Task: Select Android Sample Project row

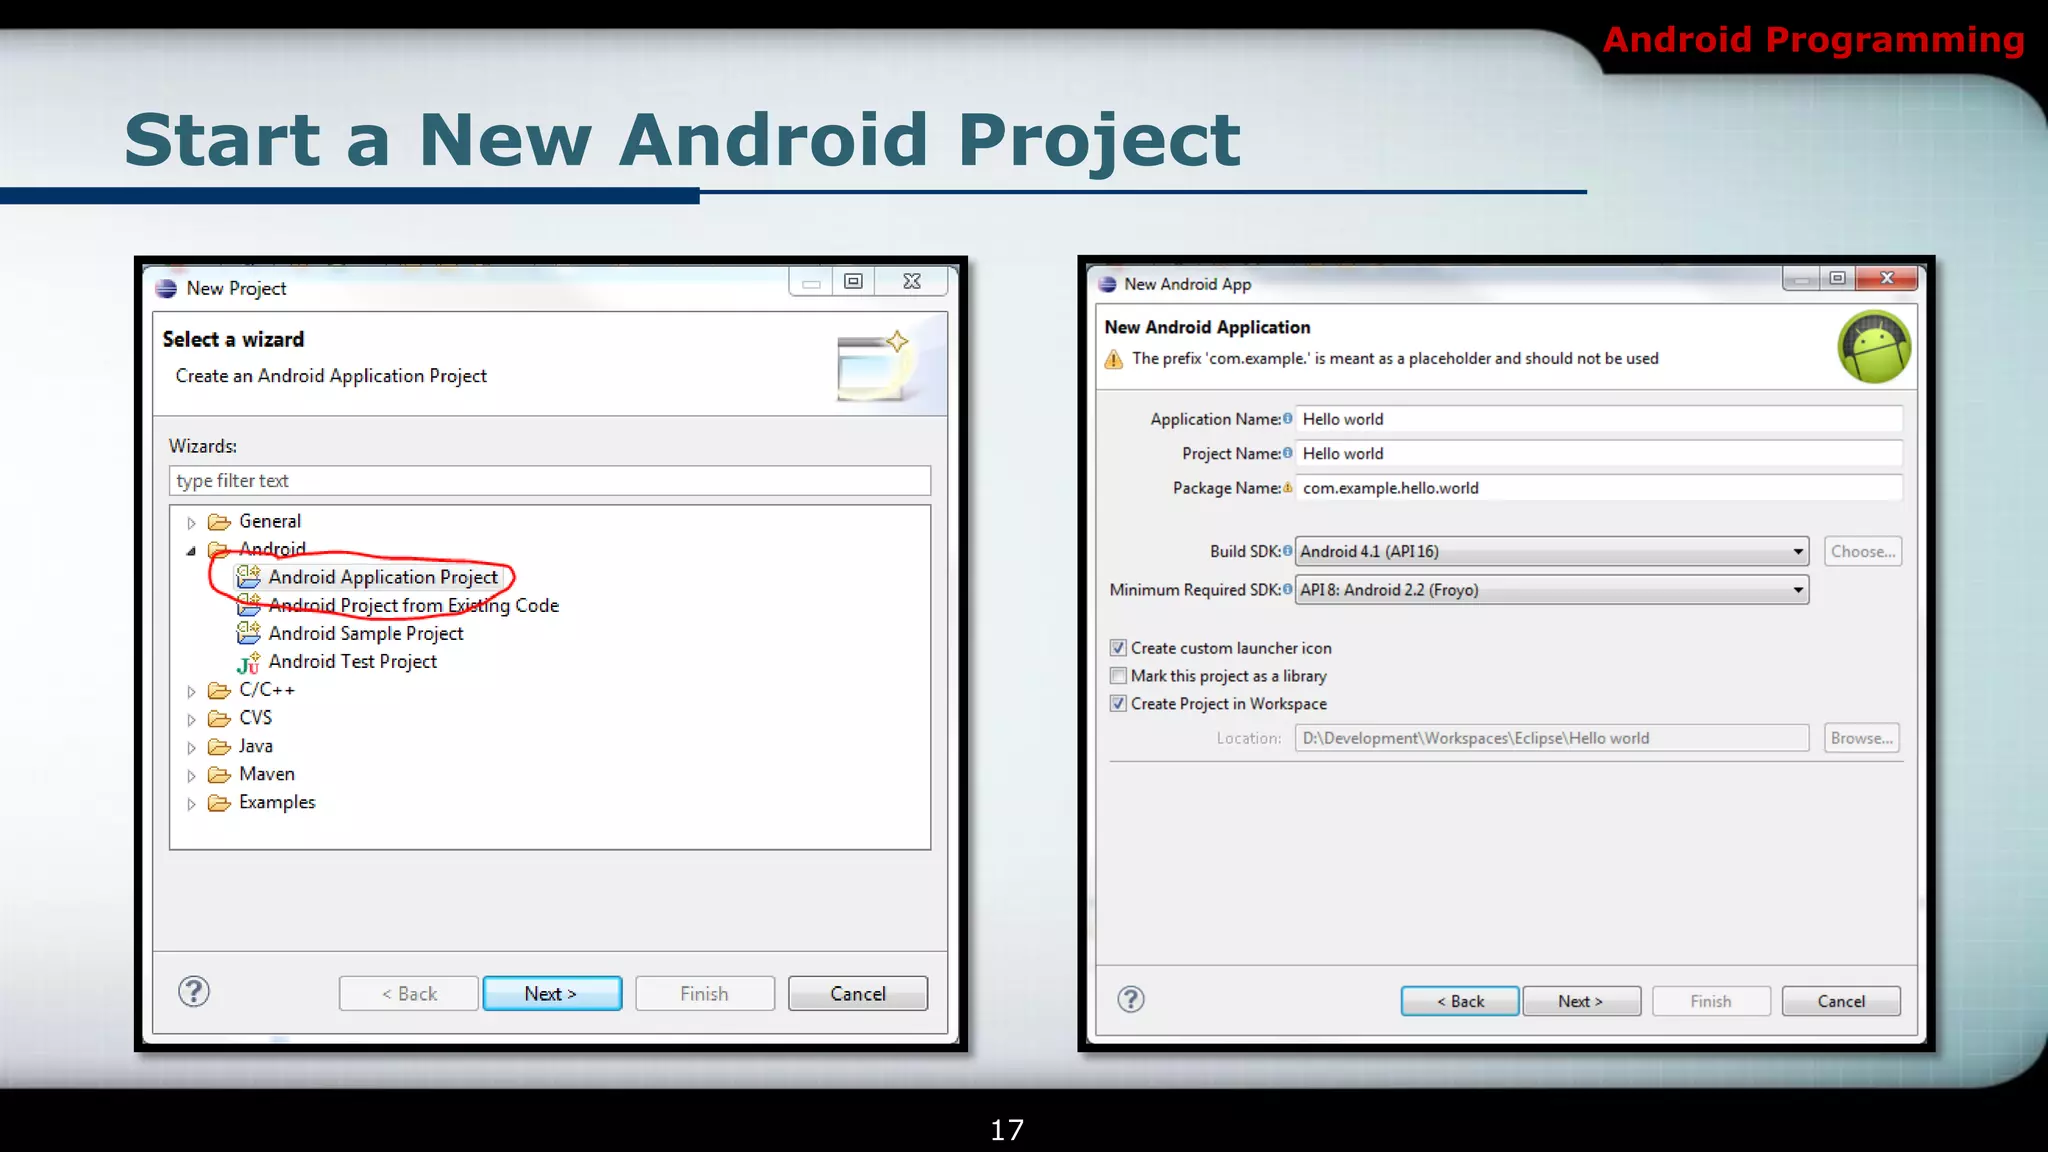Action: coord(351,633)
